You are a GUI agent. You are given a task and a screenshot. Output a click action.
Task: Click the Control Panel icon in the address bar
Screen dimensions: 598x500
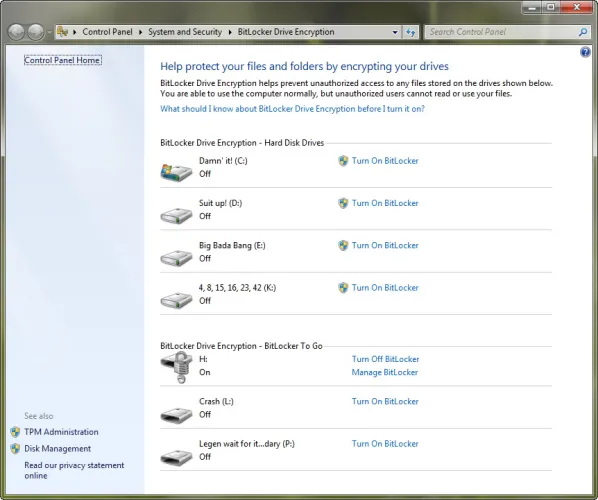(63, 32)
